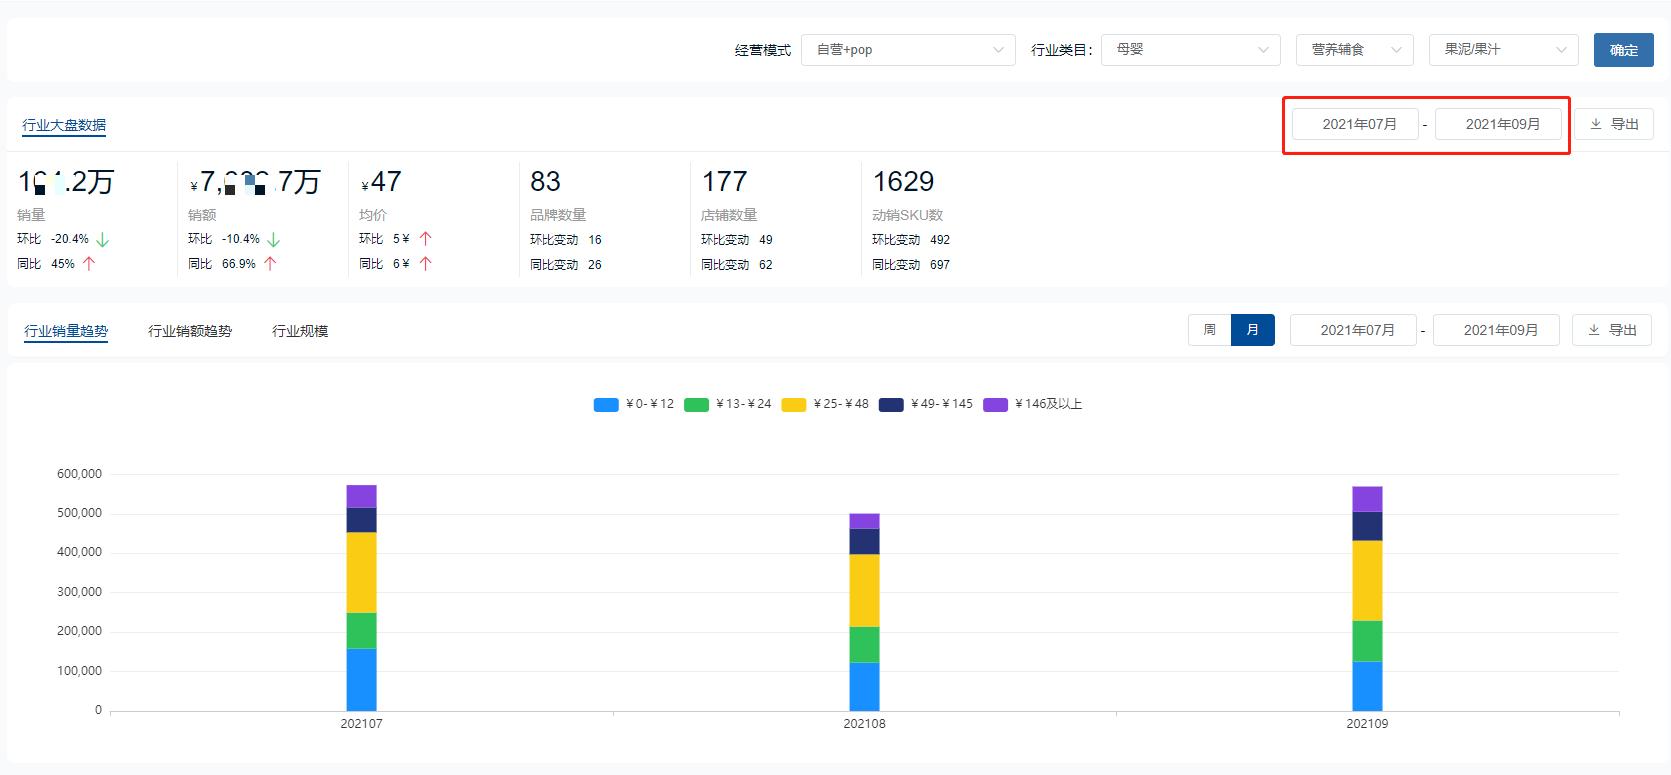This screenshot has width=1671, height=775.
Task: Select the 月 granularity button
Action: 1253,330
